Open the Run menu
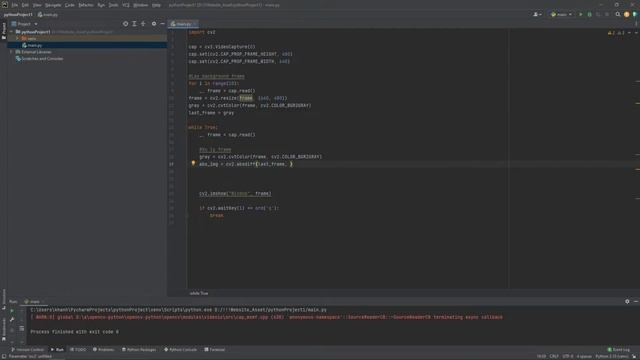 click(x=101, y=5)
